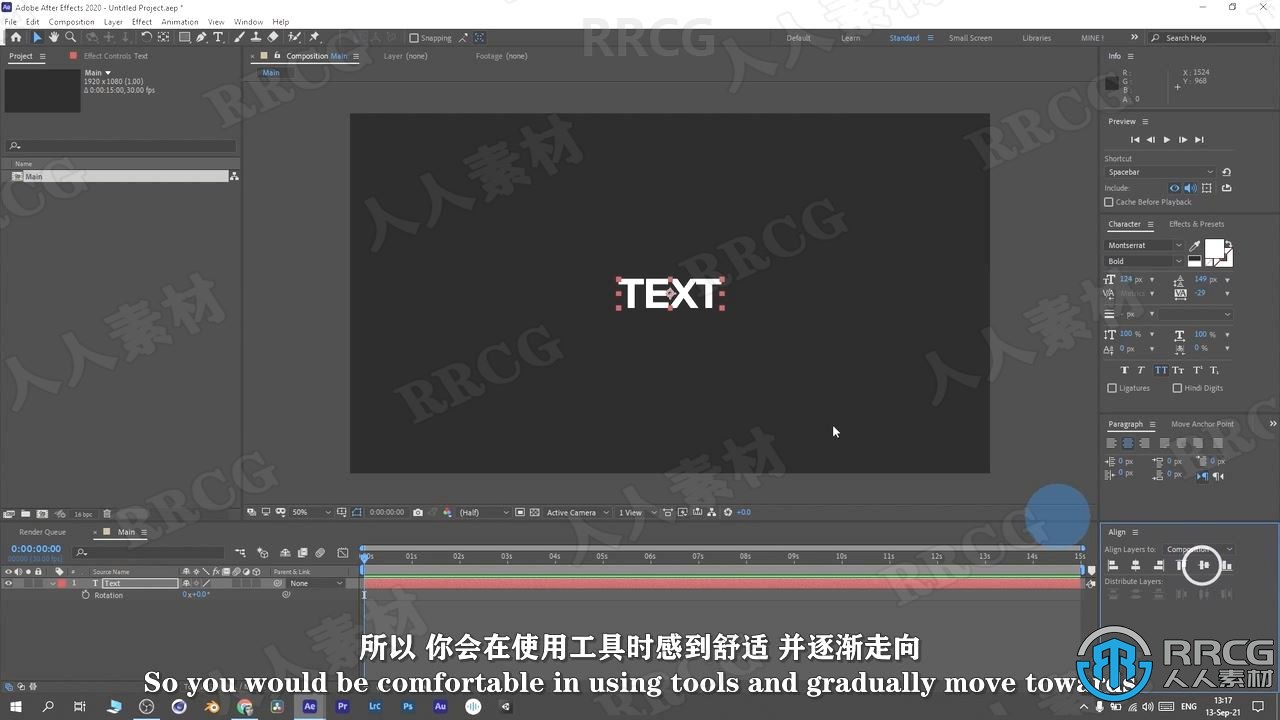Open Photoshop from the taskbar
1280x720 pixels.
(408, 706)
